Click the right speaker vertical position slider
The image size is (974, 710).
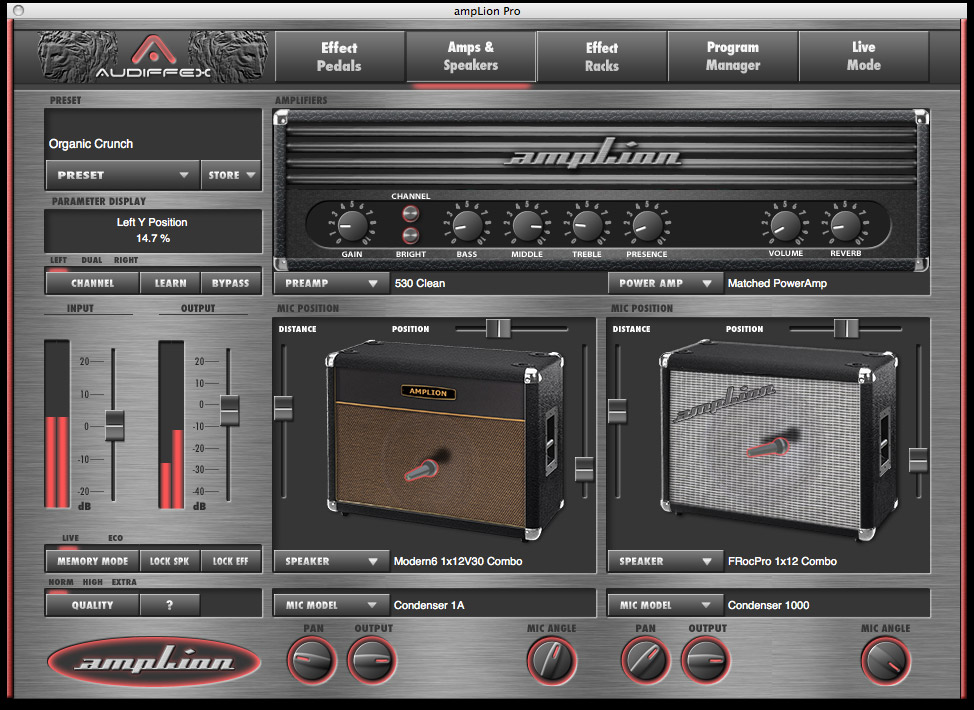[918, 460]
